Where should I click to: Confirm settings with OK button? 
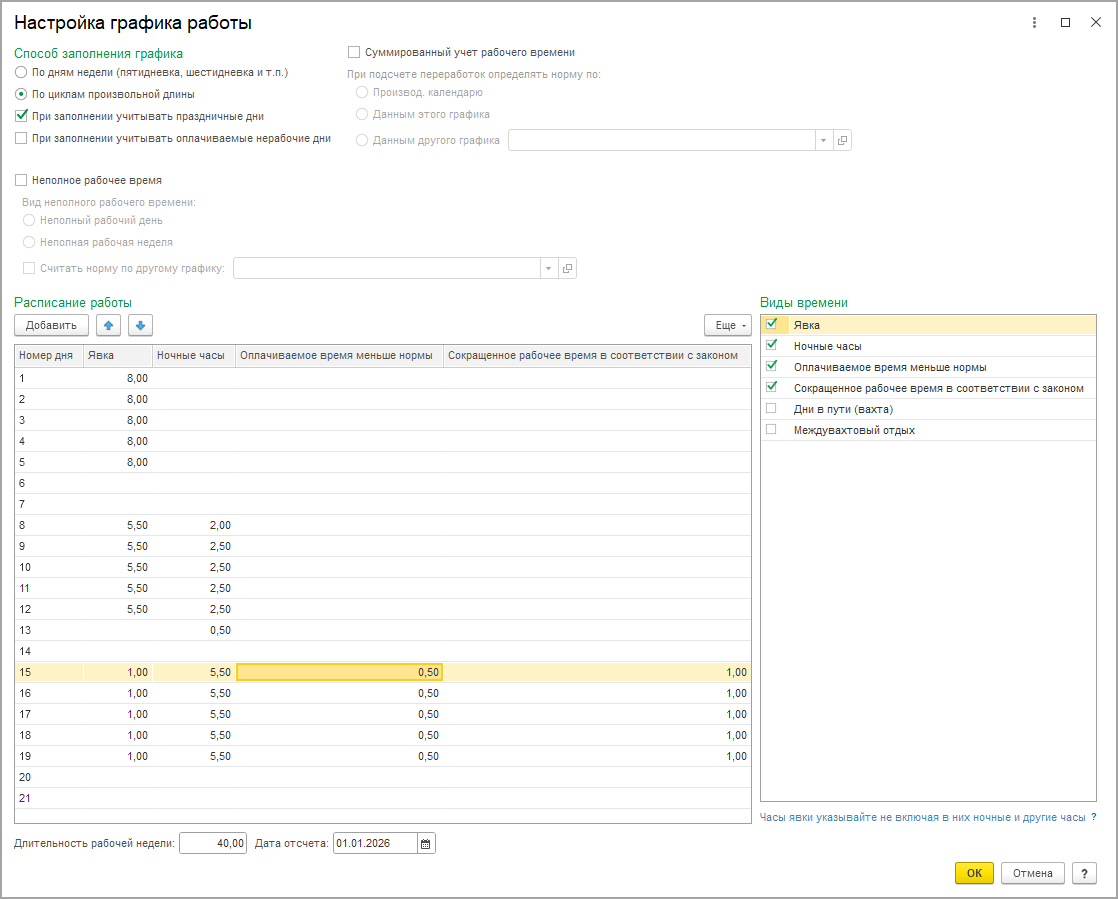(x=974, y=873)
